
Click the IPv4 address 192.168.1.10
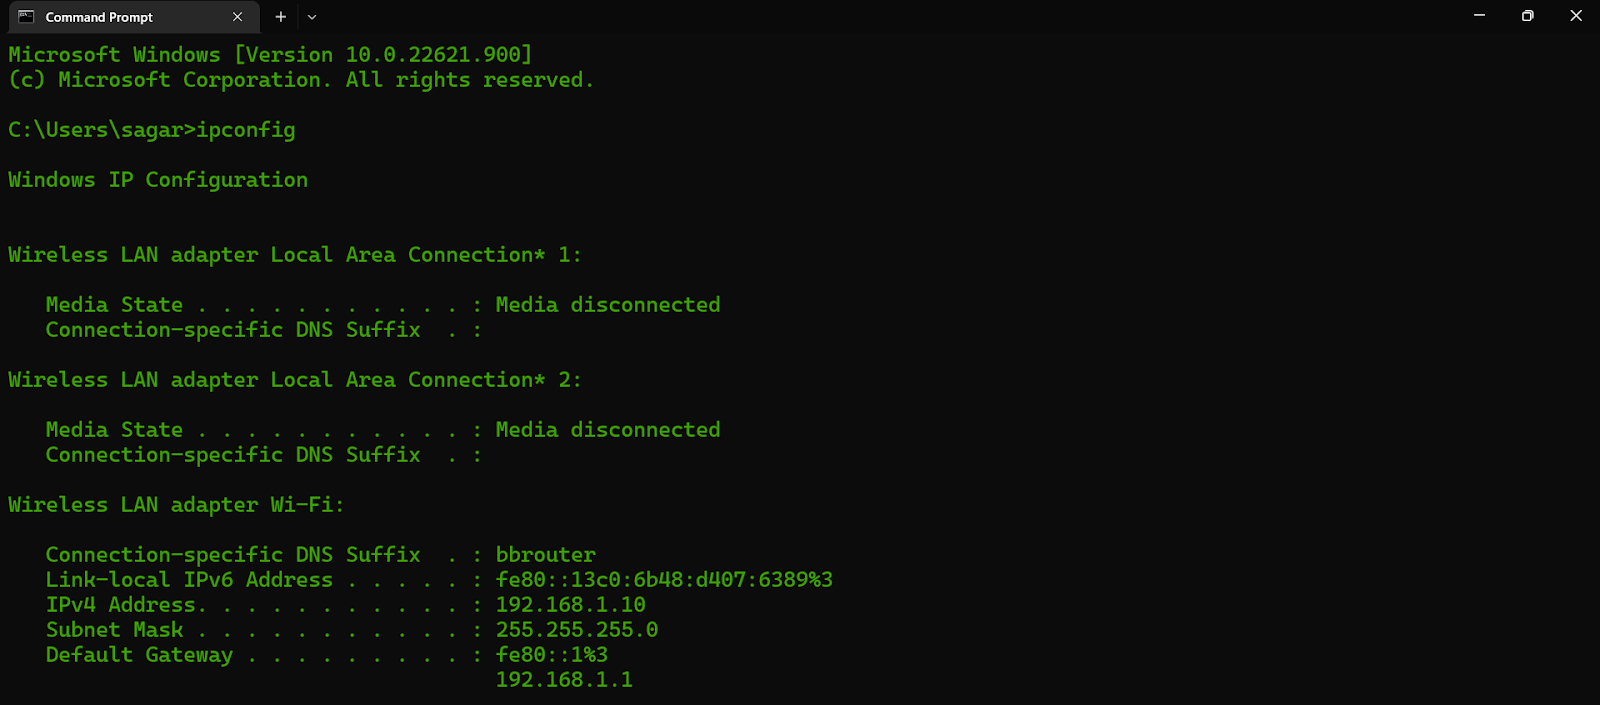[571, 605]
